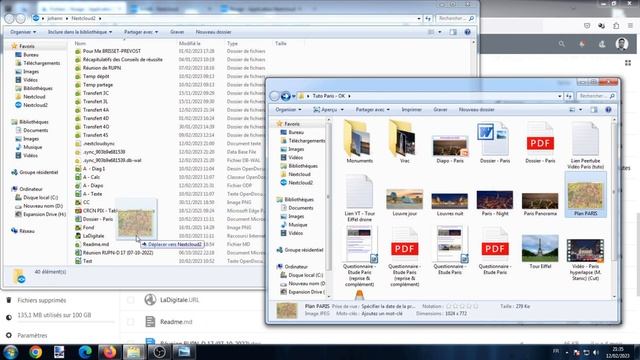Select the Paris Panorama image
The width and height of the screenshot is (640, 360).
click(540, 204)
